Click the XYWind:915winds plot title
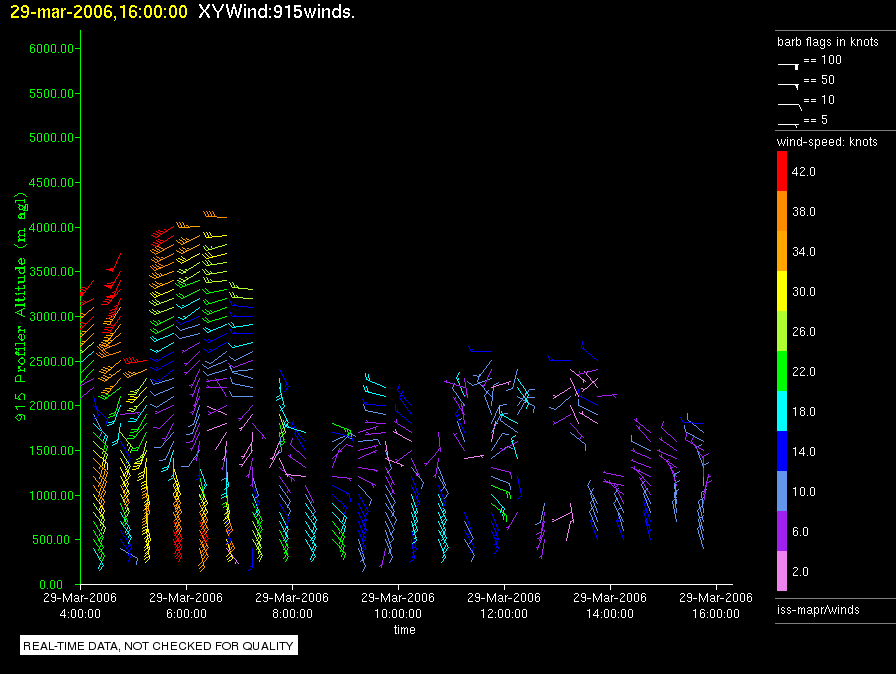 click(277, 12)
